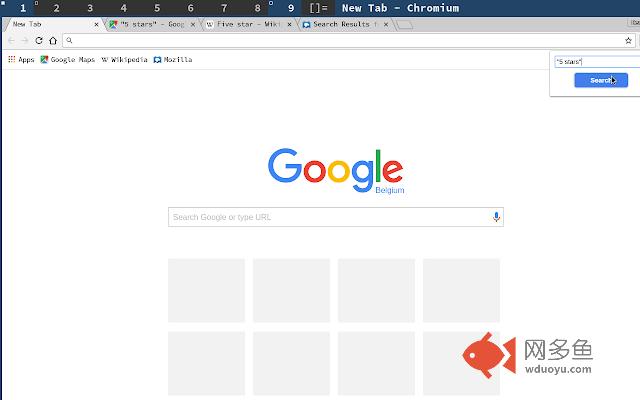This screenshot has width=640, height=400.
Task: Open the third most-visited tile in top row
Action: [x=376, y=290]
